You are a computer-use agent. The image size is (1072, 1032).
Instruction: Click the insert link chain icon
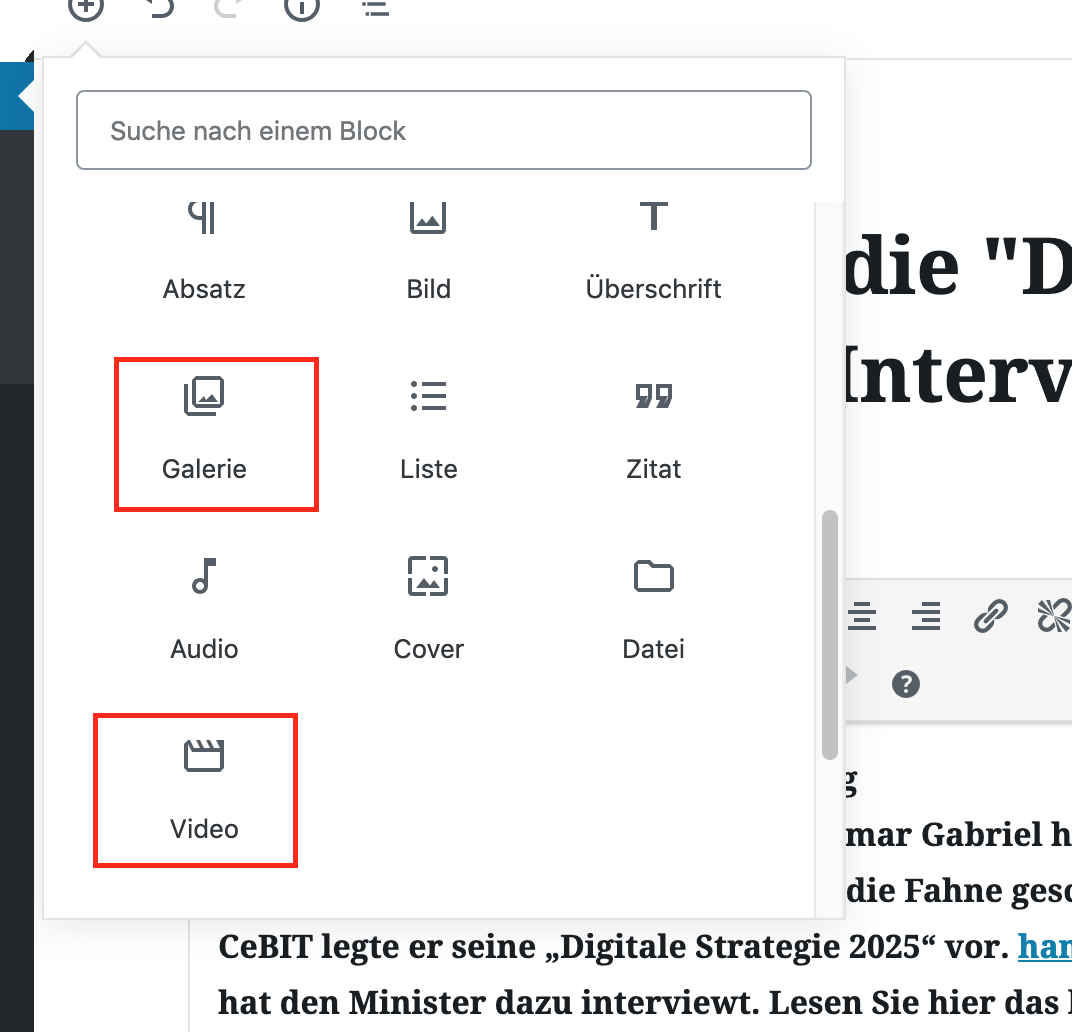(990, 617)
